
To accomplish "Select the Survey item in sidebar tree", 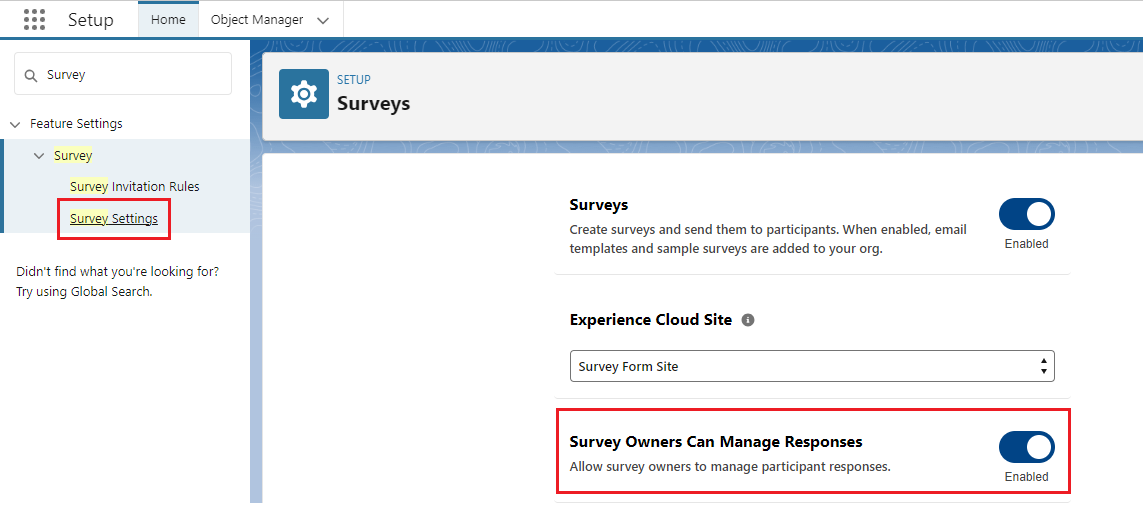I will coord(73,155).
